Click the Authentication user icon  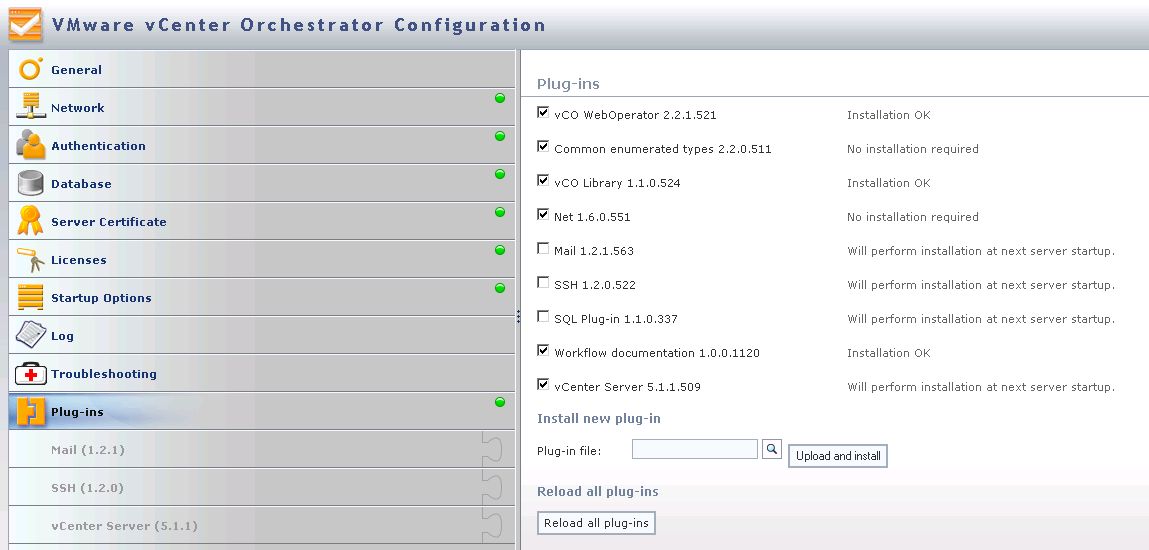pyautogui.click(x=30, y=145)
